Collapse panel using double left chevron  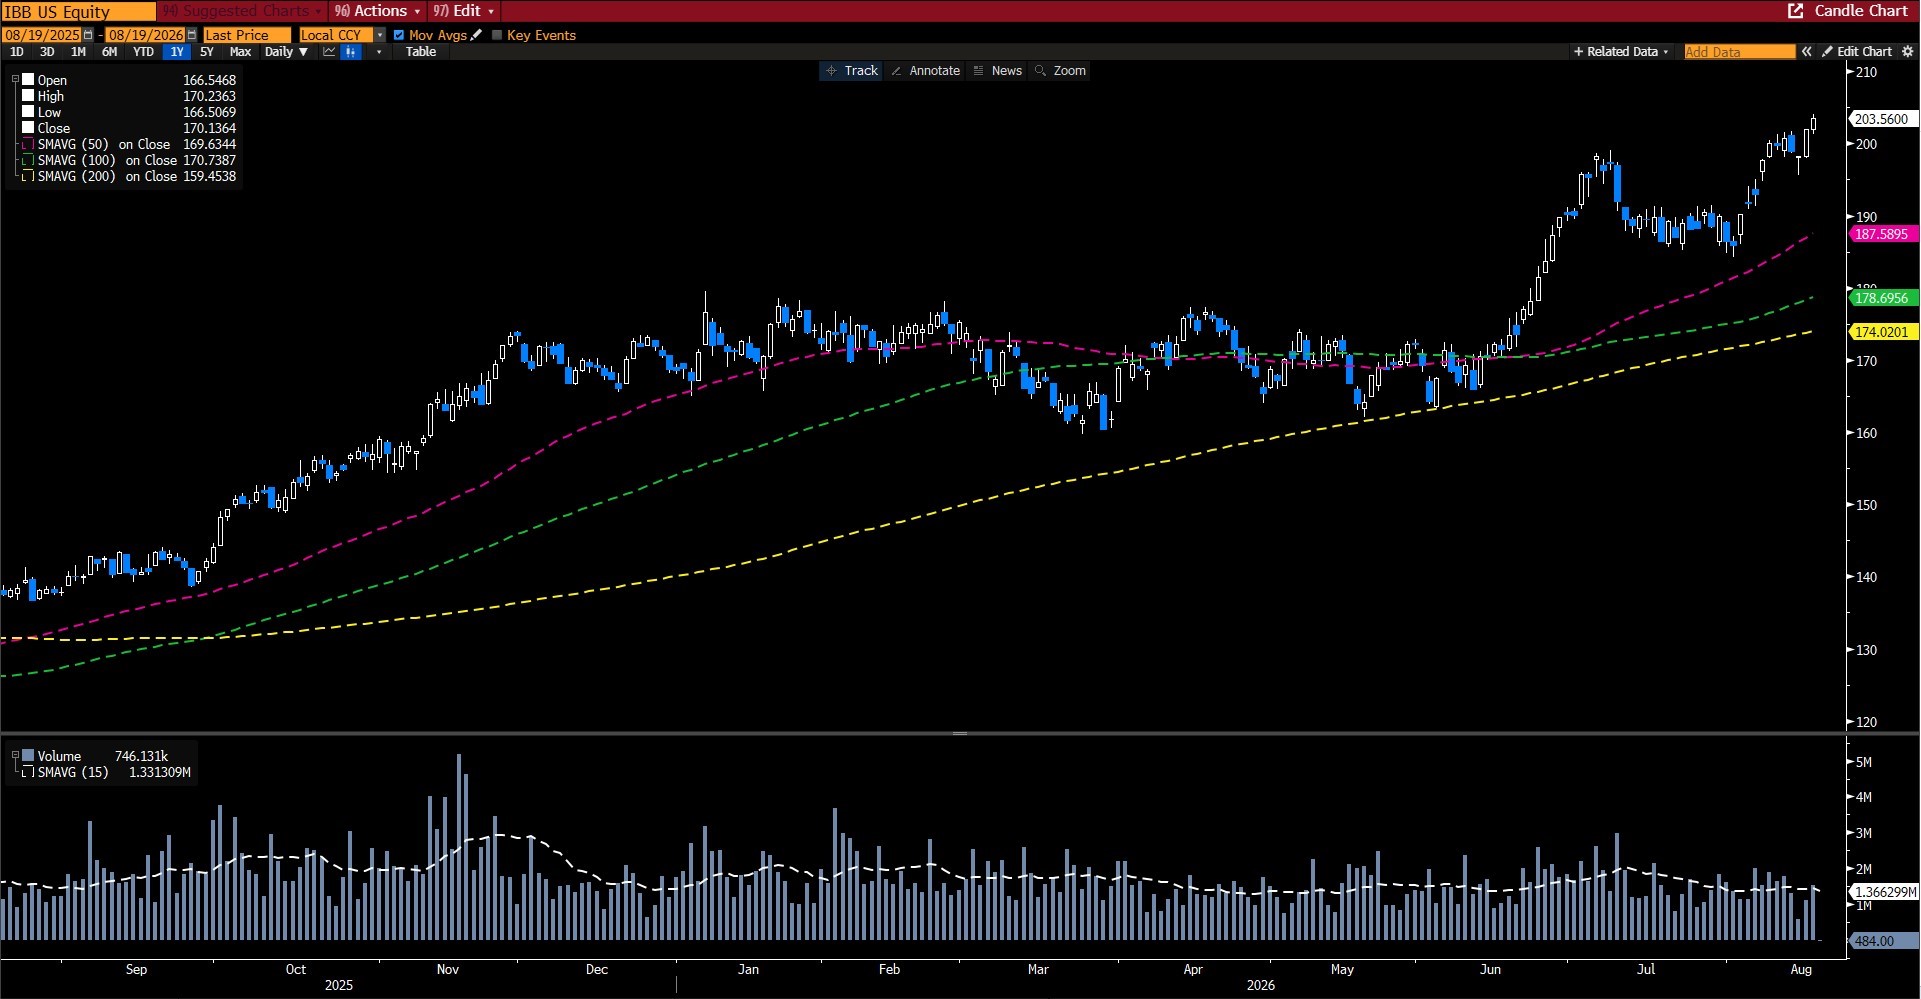1807,52
